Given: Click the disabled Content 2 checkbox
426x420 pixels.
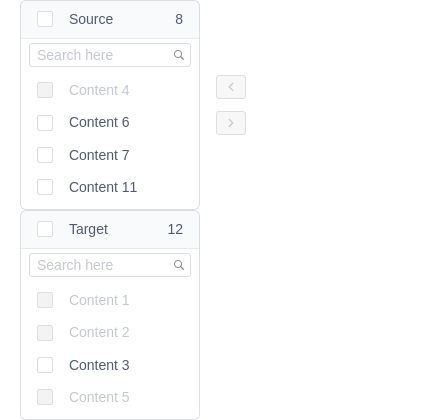Looking at the screenshot, I should tap(45, 333).
